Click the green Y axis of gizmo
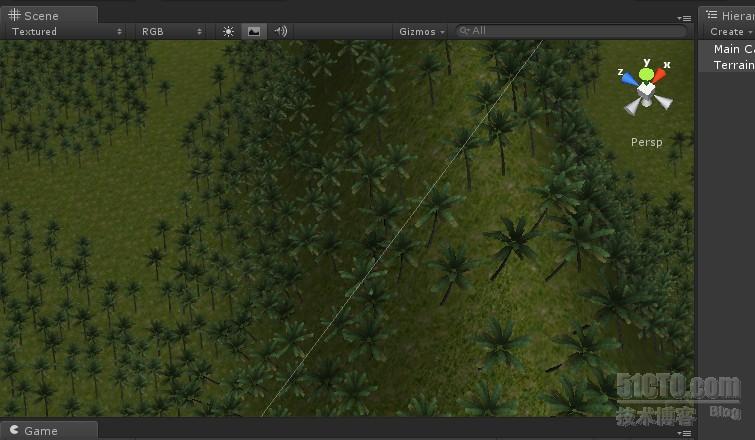The image size is (755, 440). (646, 74)
